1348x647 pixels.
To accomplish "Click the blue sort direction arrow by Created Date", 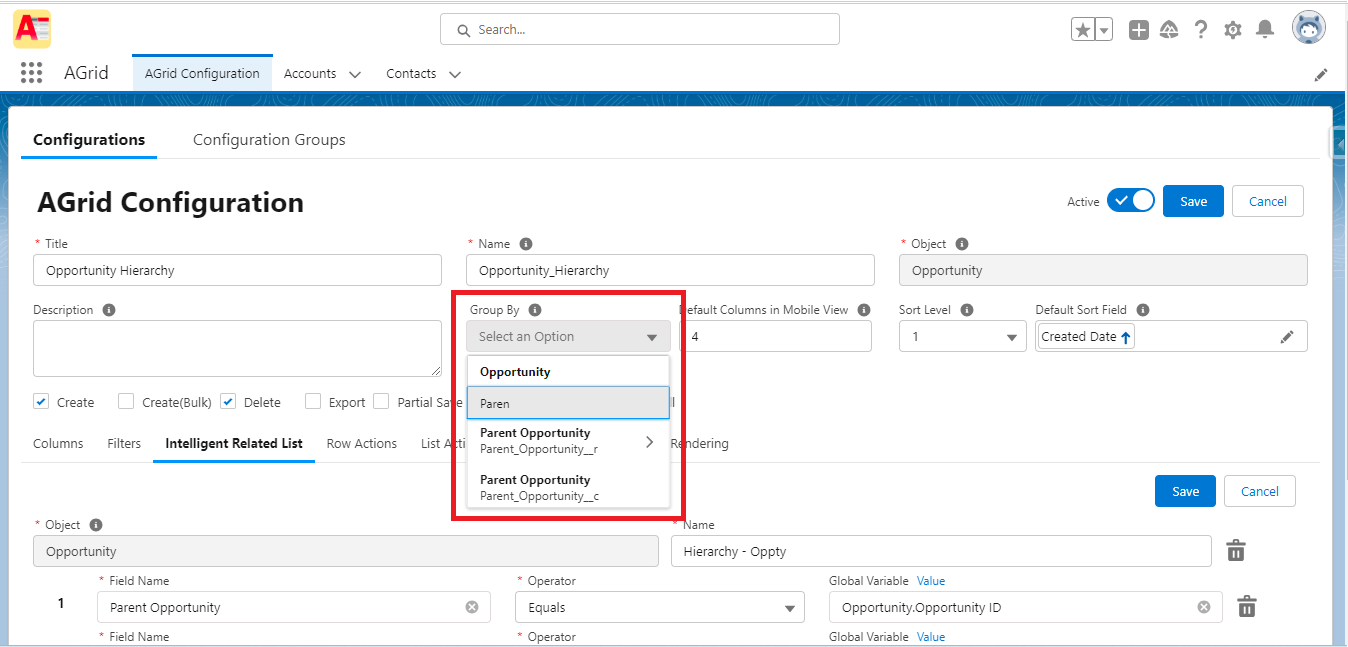I will click(1126, 338).
